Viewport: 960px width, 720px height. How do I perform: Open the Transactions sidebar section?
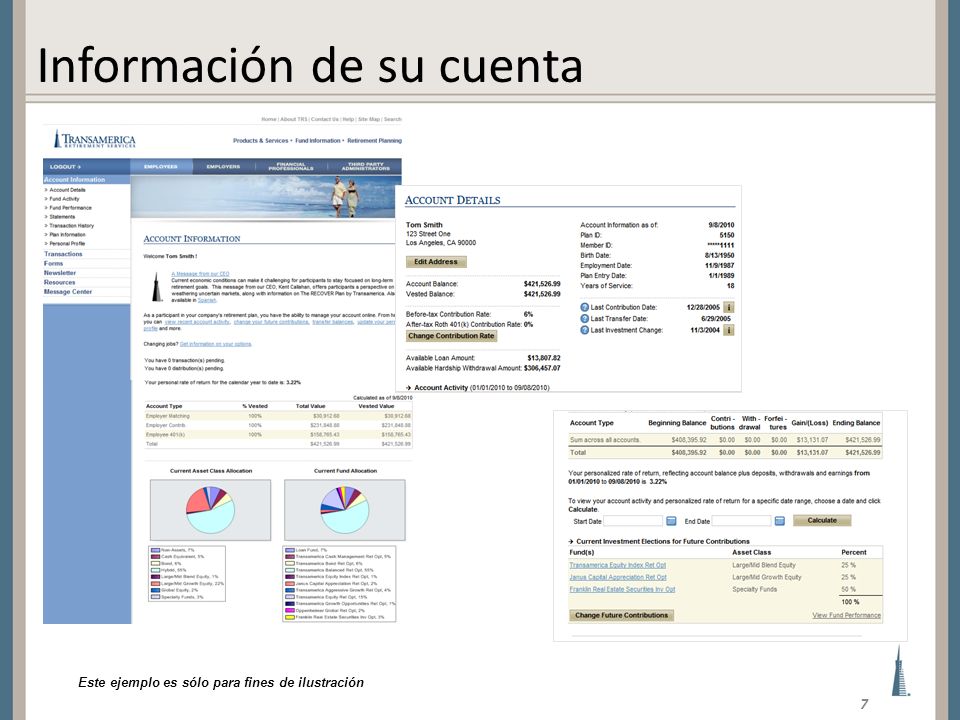pos(63,254)
